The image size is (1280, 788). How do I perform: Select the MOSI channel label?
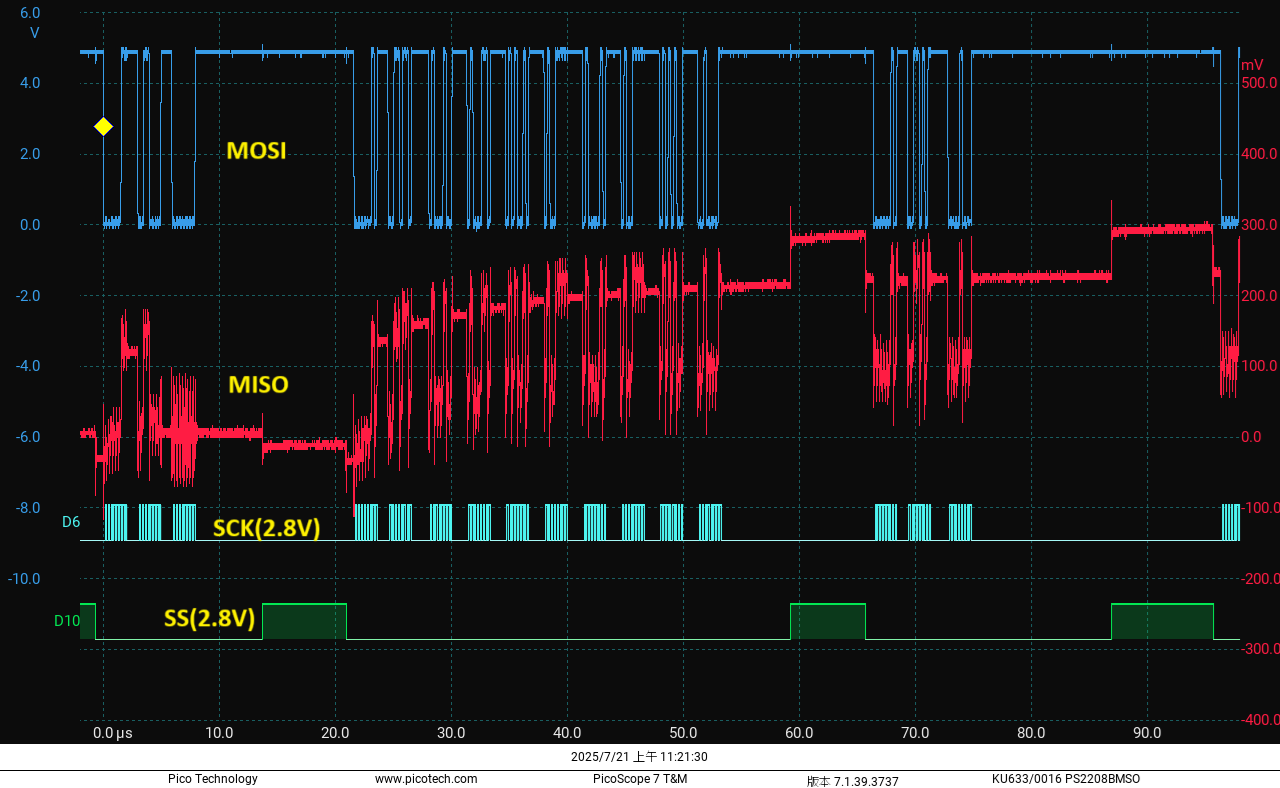point(256,151)
